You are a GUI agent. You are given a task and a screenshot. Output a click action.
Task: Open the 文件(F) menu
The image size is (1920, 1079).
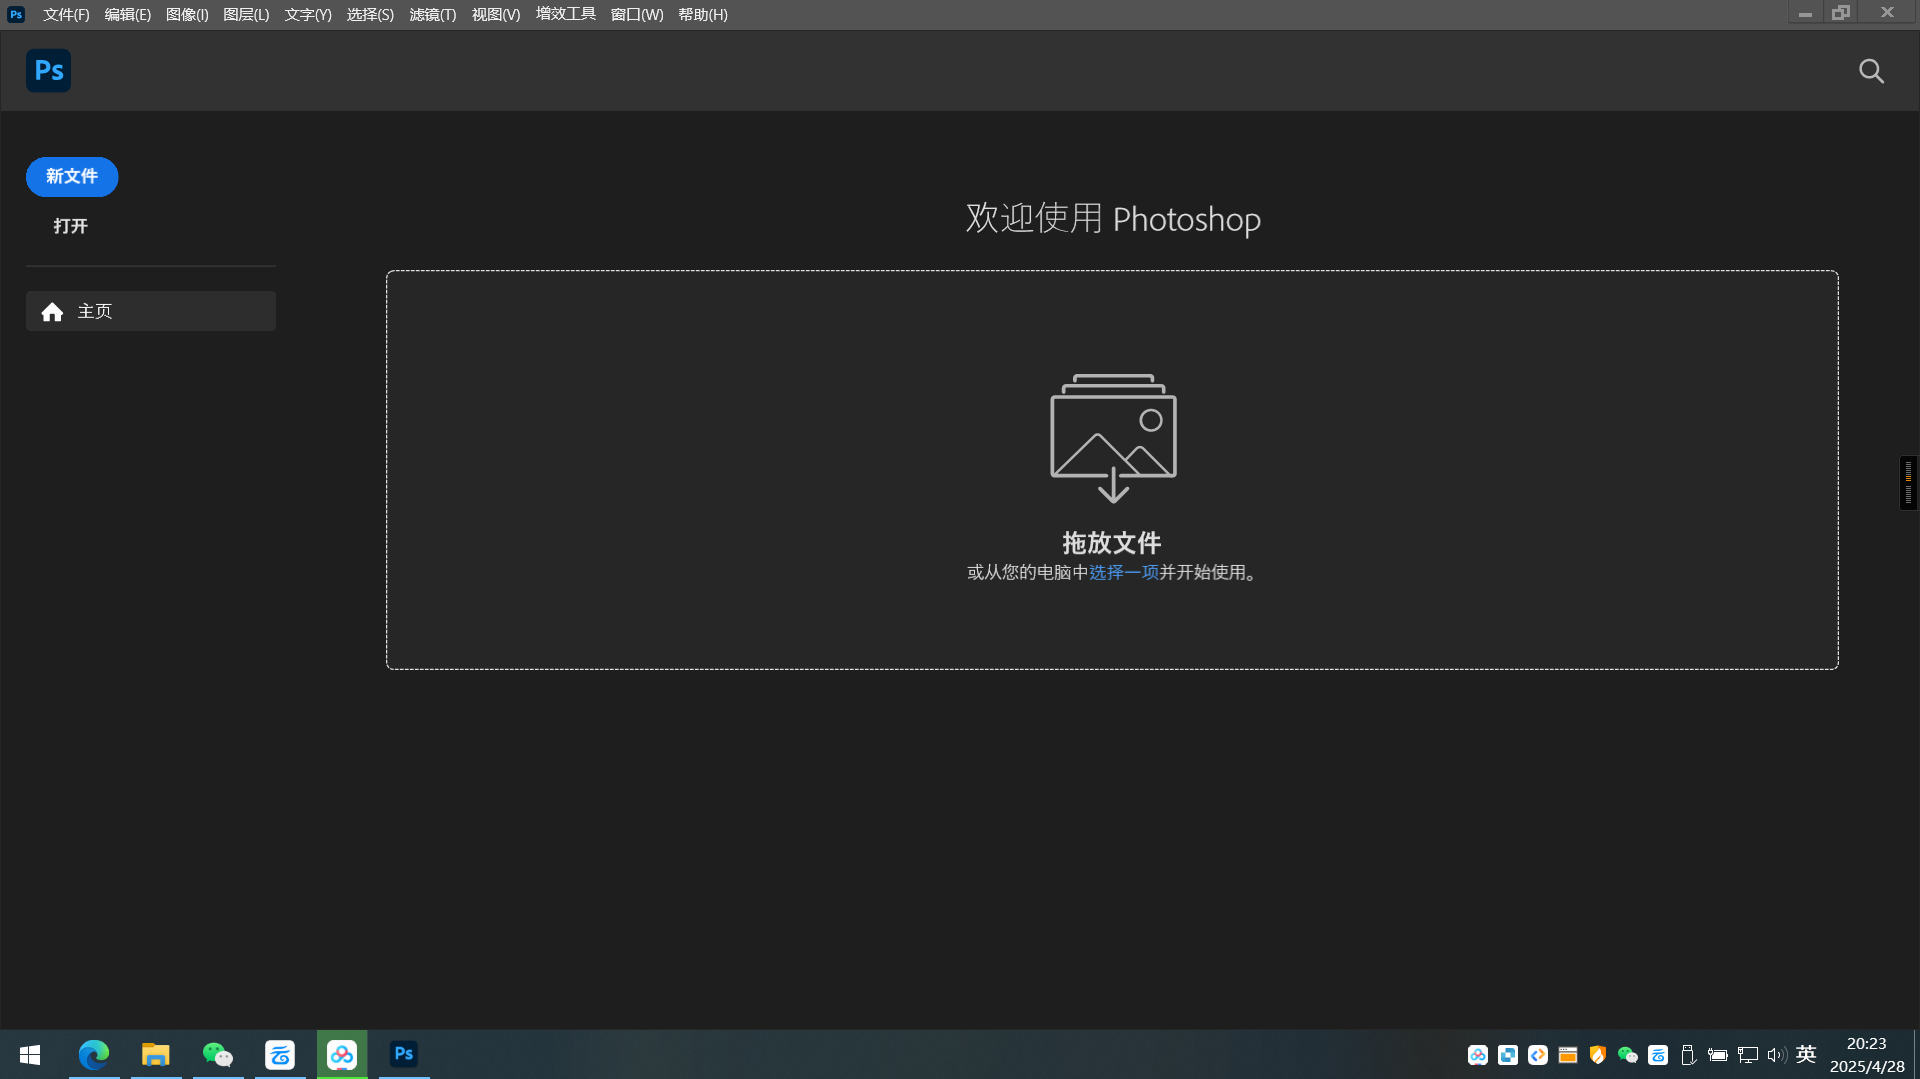(66, 15)
